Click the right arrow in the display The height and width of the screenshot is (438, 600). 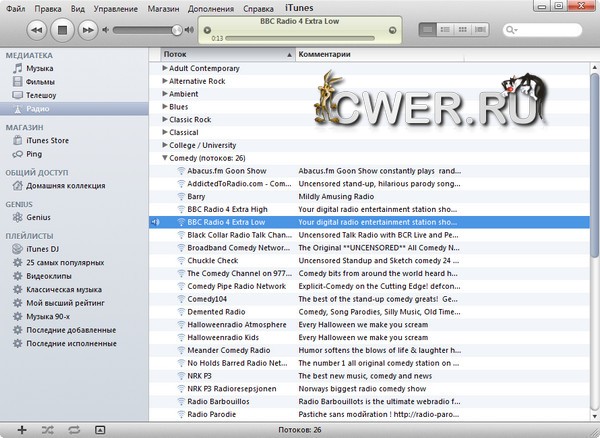point(392,30)
